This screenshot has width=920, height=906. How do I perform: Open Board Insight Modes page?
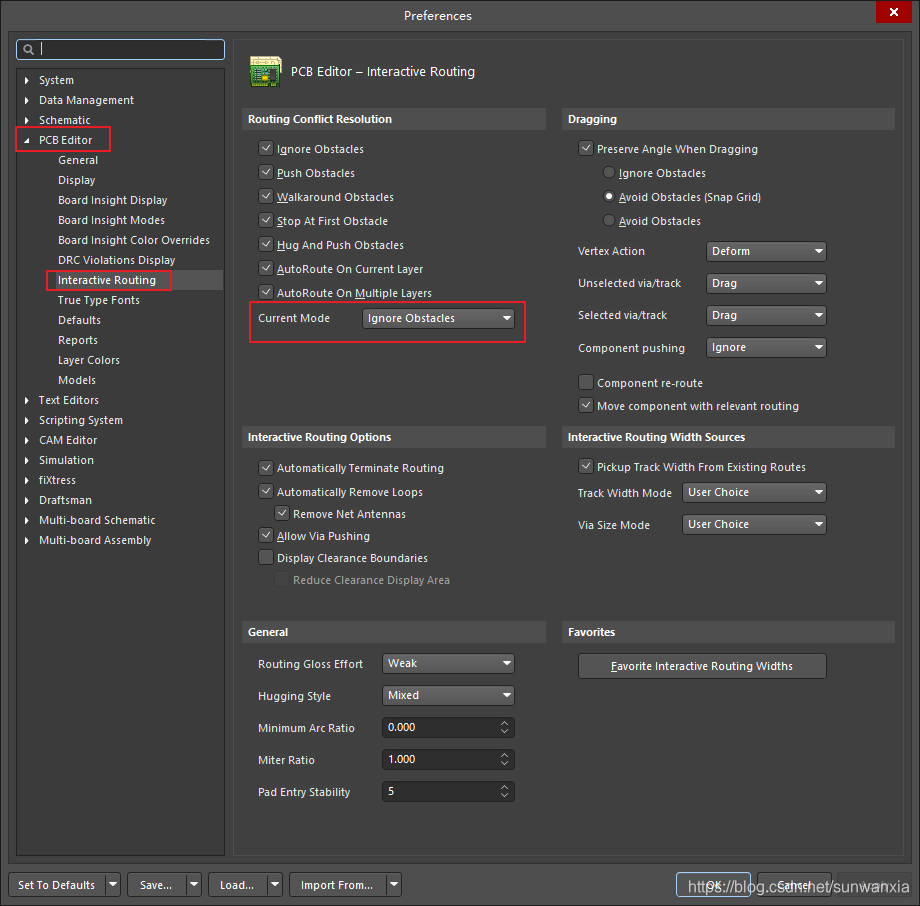click(111, 220)
